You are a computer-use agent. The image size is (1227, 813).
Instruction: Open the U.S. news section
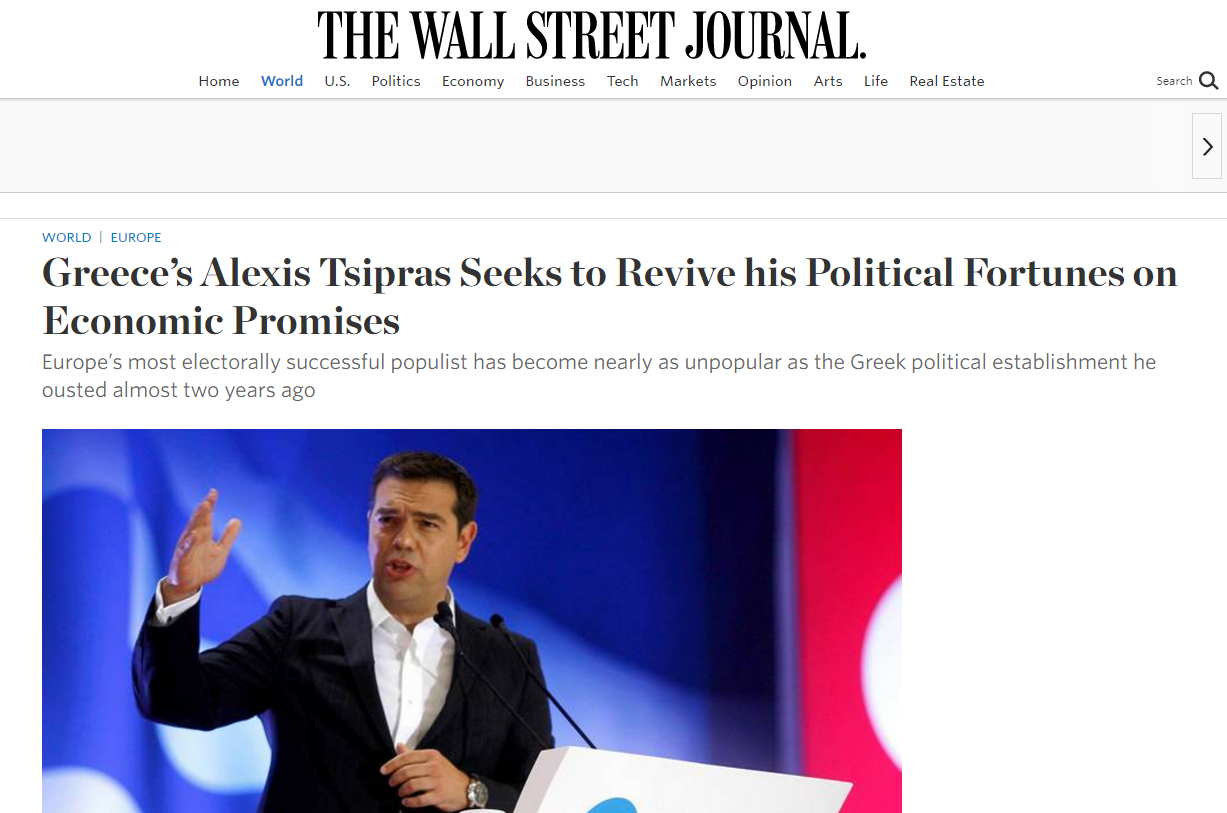tap(337, 81)
